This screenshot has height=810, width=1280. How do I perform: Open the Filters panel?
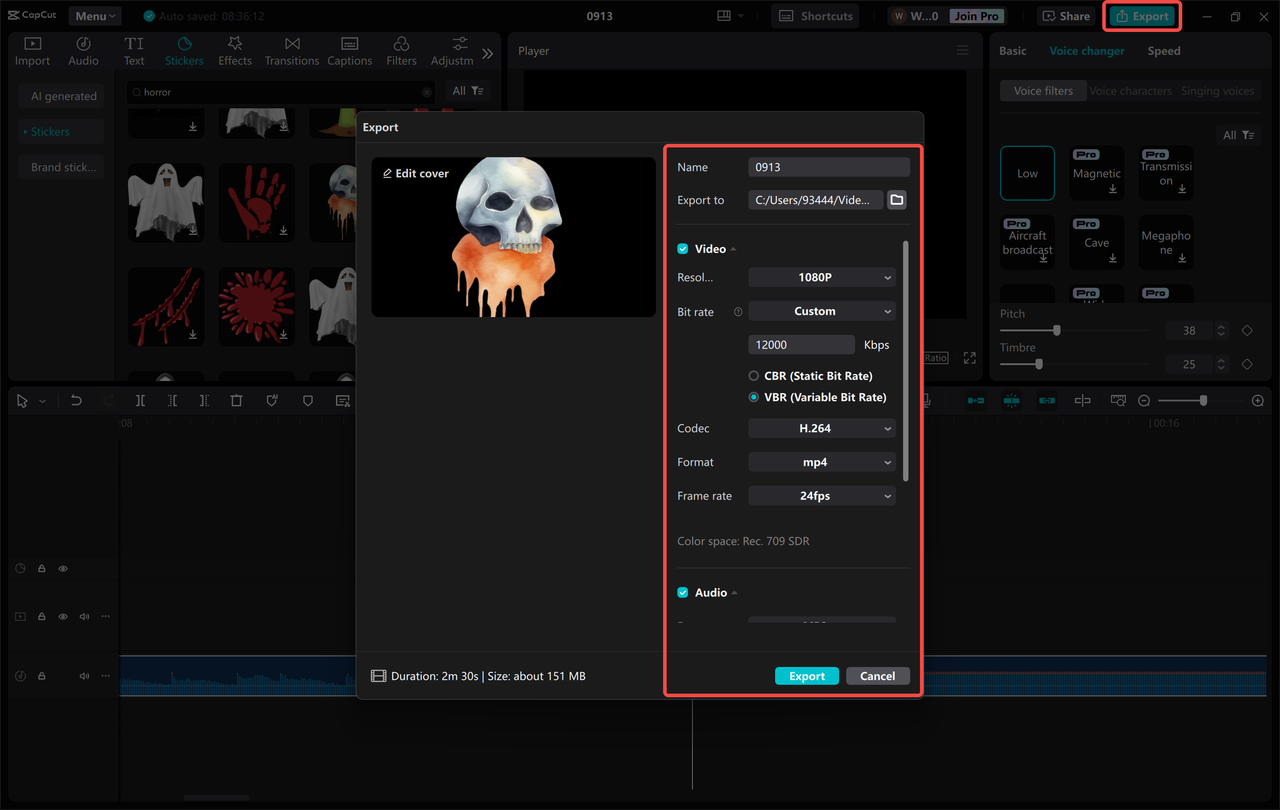pos(401,50)
